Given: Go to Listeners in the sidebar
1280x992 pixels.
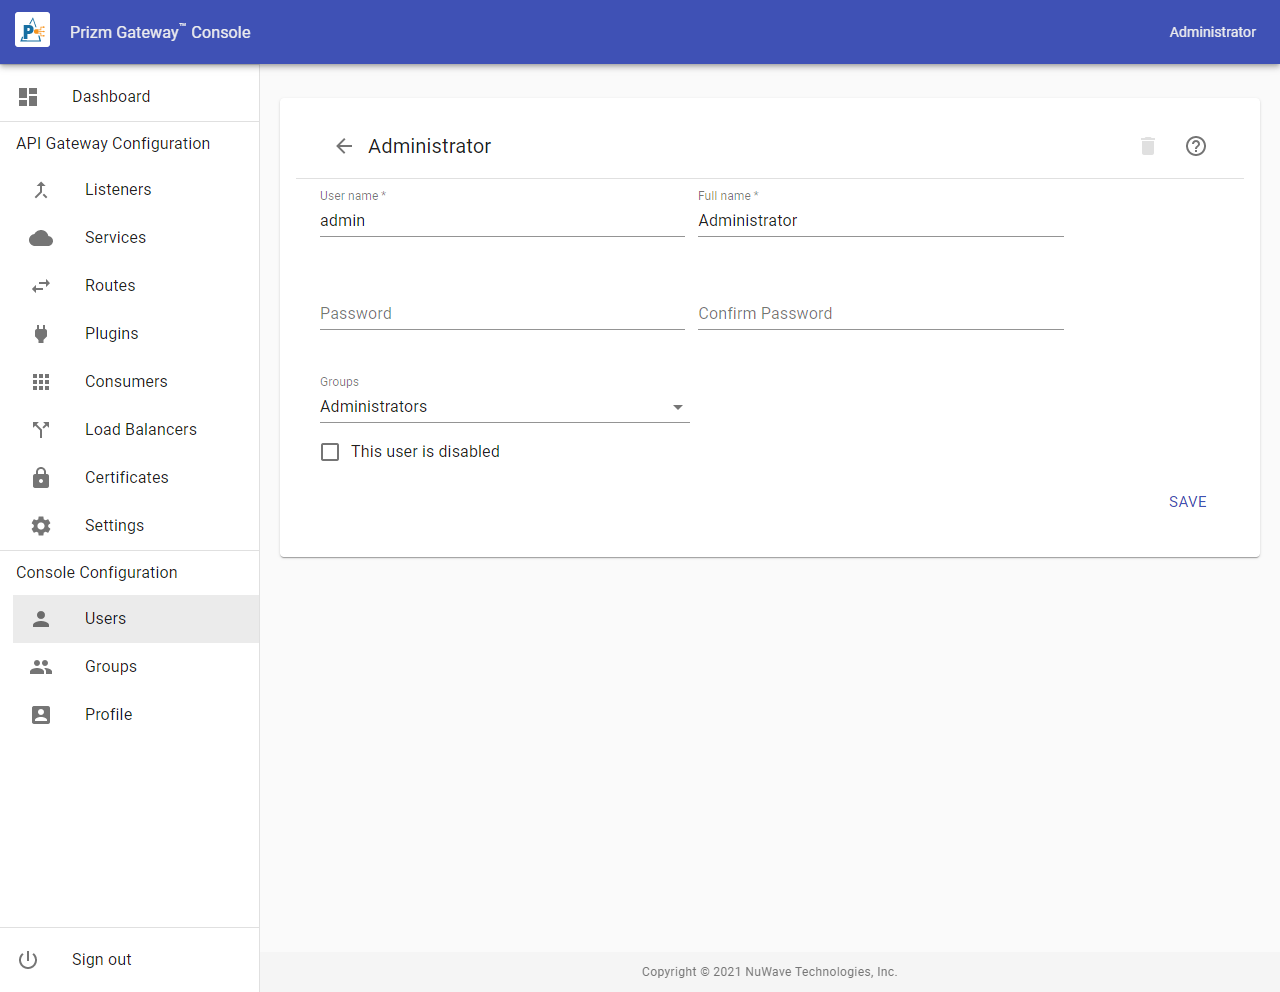Looking at the screenshot, I should click(118, 190).
